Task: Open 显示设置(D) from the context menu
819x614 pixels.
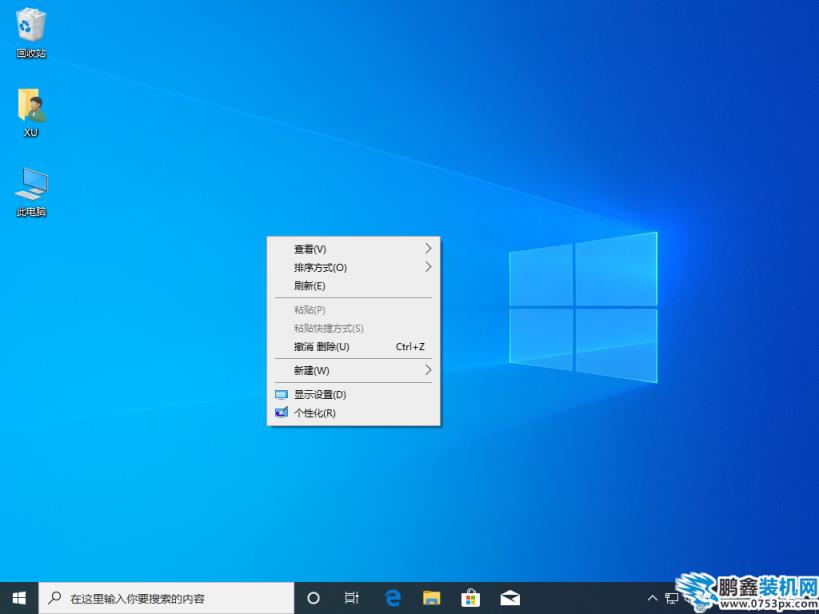Action: [x=354, y=395]
